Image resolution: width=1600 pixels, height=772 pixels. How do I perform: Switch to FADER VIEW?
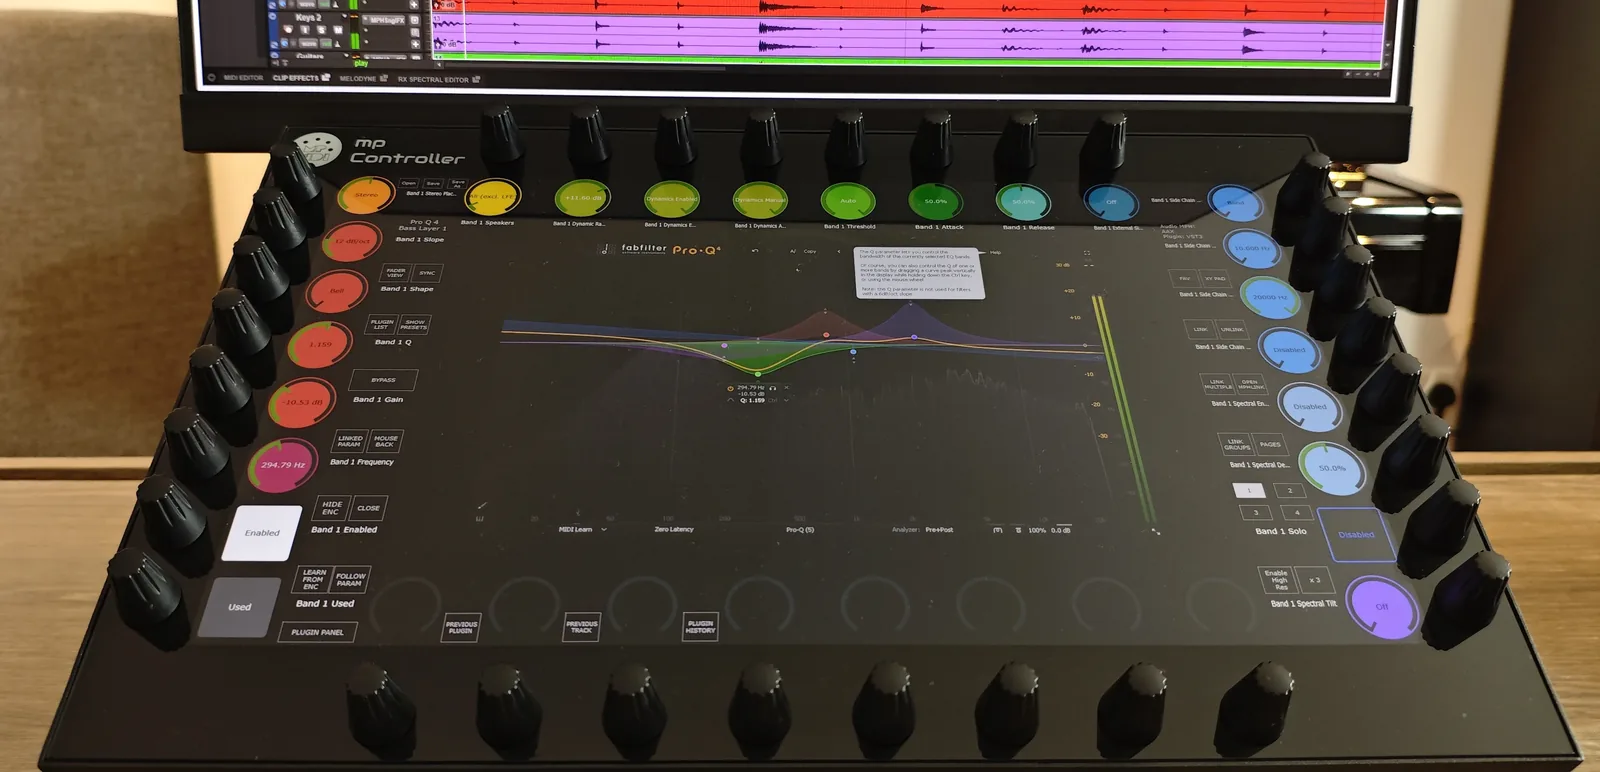click(x=397, y=272)
